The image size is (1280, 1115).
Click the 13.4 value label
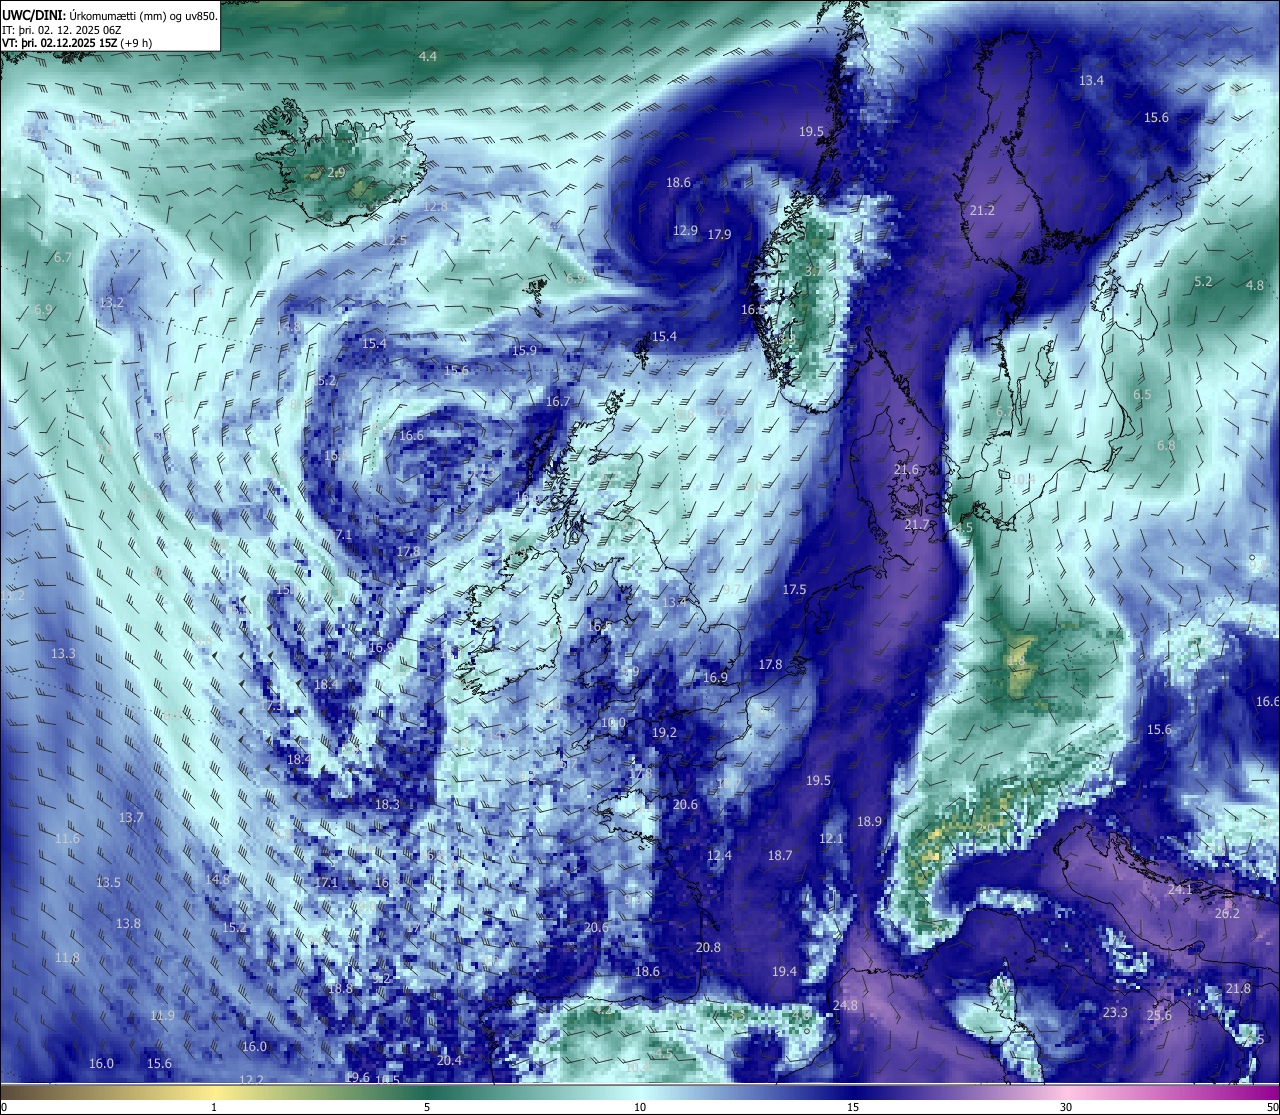pyautogui.click(x=1092, y=80)
